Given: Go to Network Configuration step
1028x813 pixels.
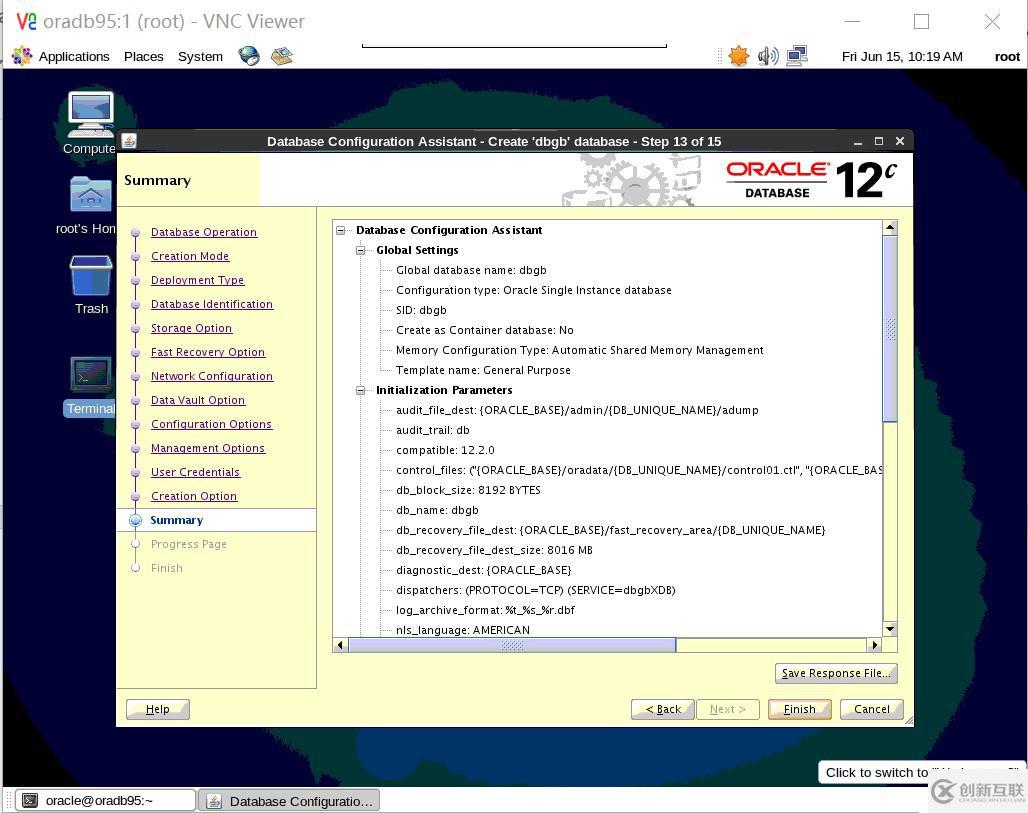Looking at the screenshot, I should coord(212,376).
